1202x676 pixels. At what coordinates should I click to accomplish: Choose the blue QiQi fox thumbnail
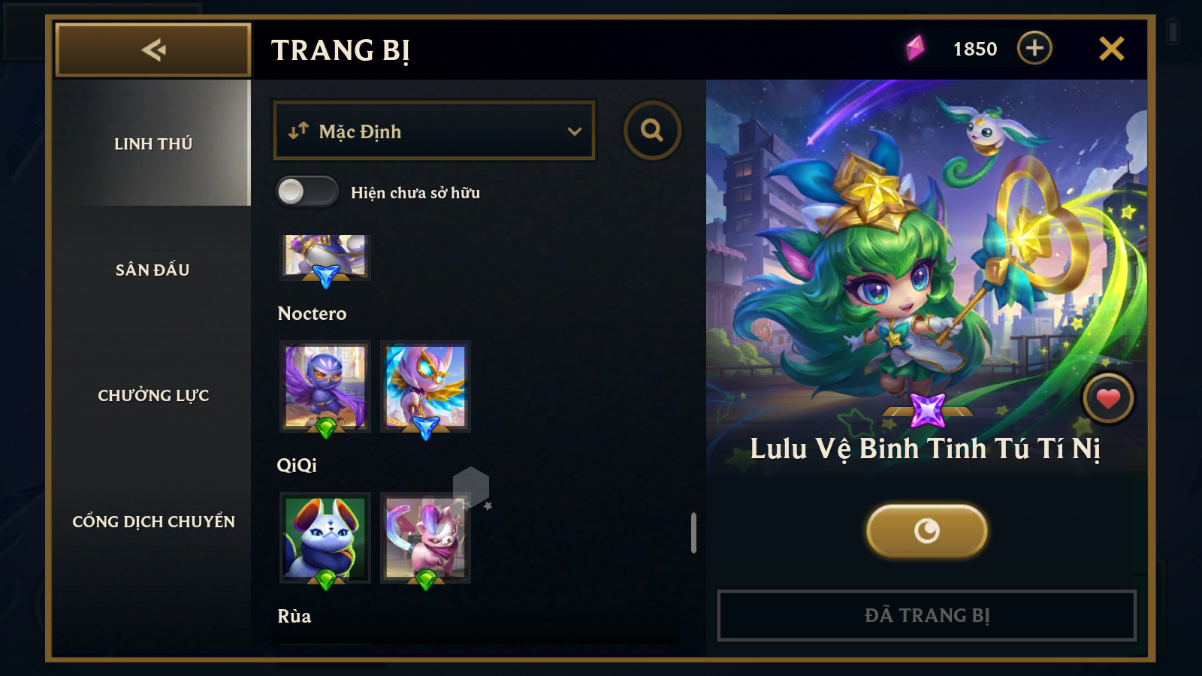pos(325,538)
